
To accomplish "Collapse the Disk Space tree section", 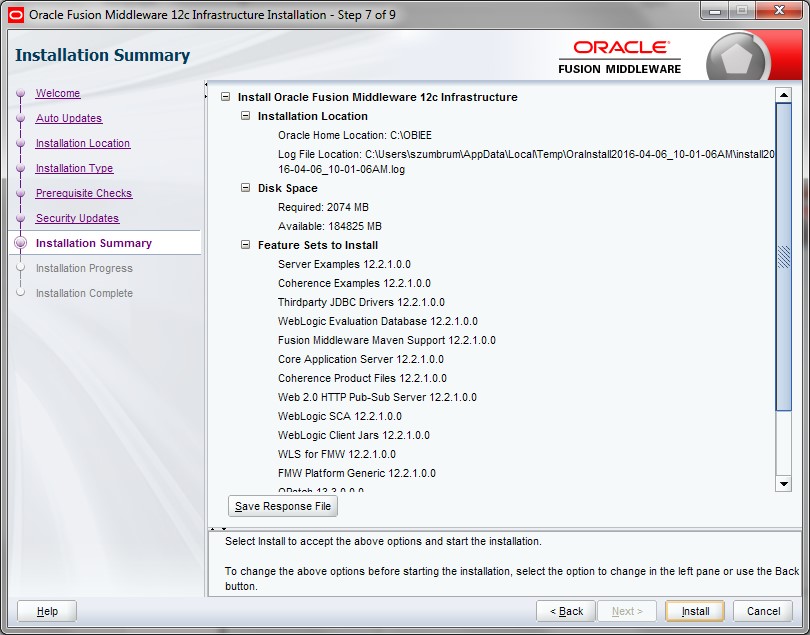I will point(246,188).
